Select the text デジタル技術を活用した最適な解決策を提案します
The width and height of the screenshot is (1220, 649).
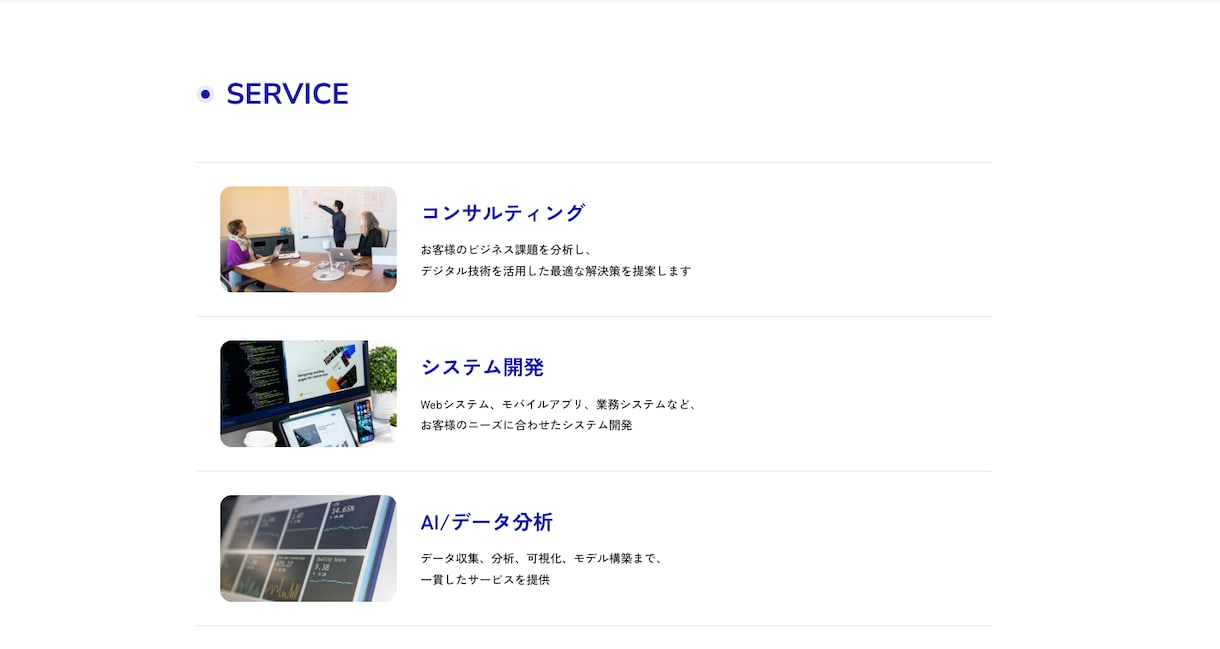tap(556, 271)
